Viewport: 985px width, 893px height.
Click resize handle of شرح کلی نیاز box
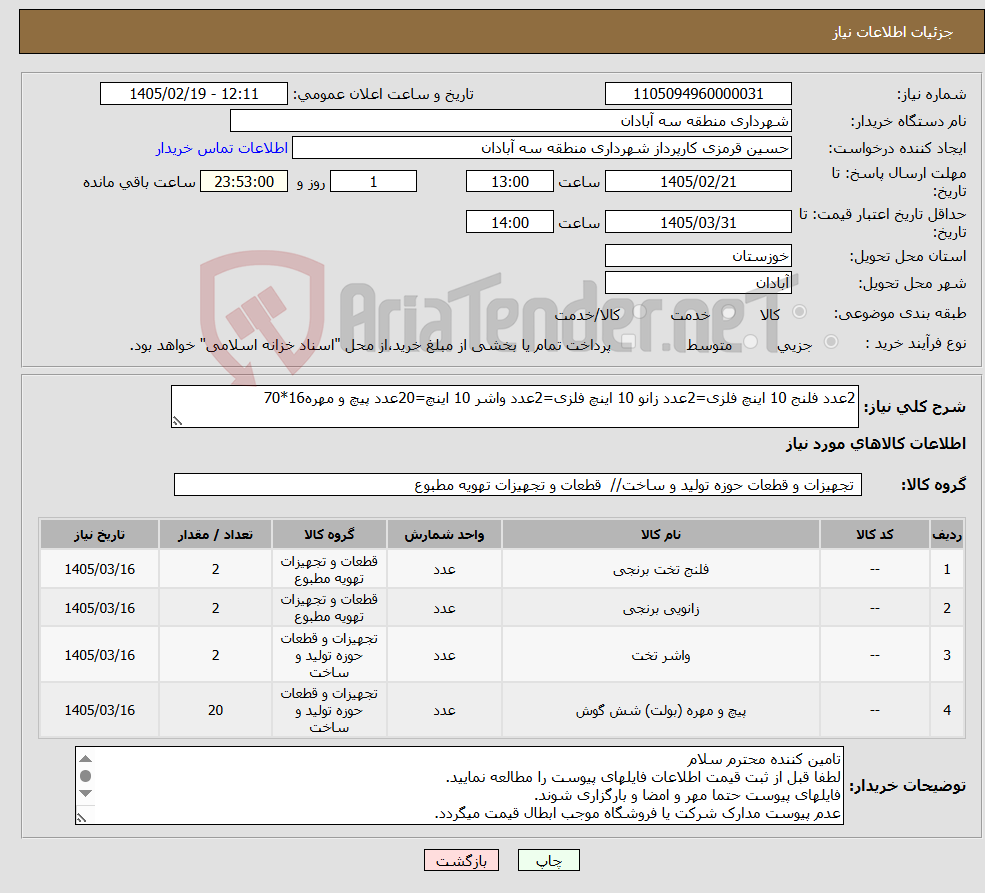click(178, 421)
